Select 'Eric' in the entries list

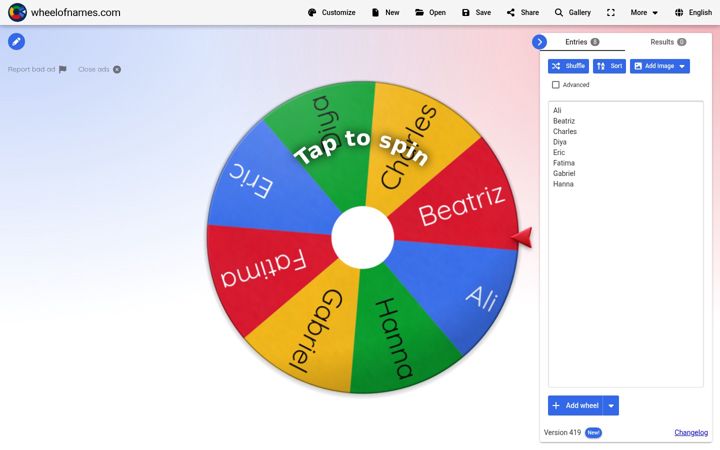tap(559, 152)
